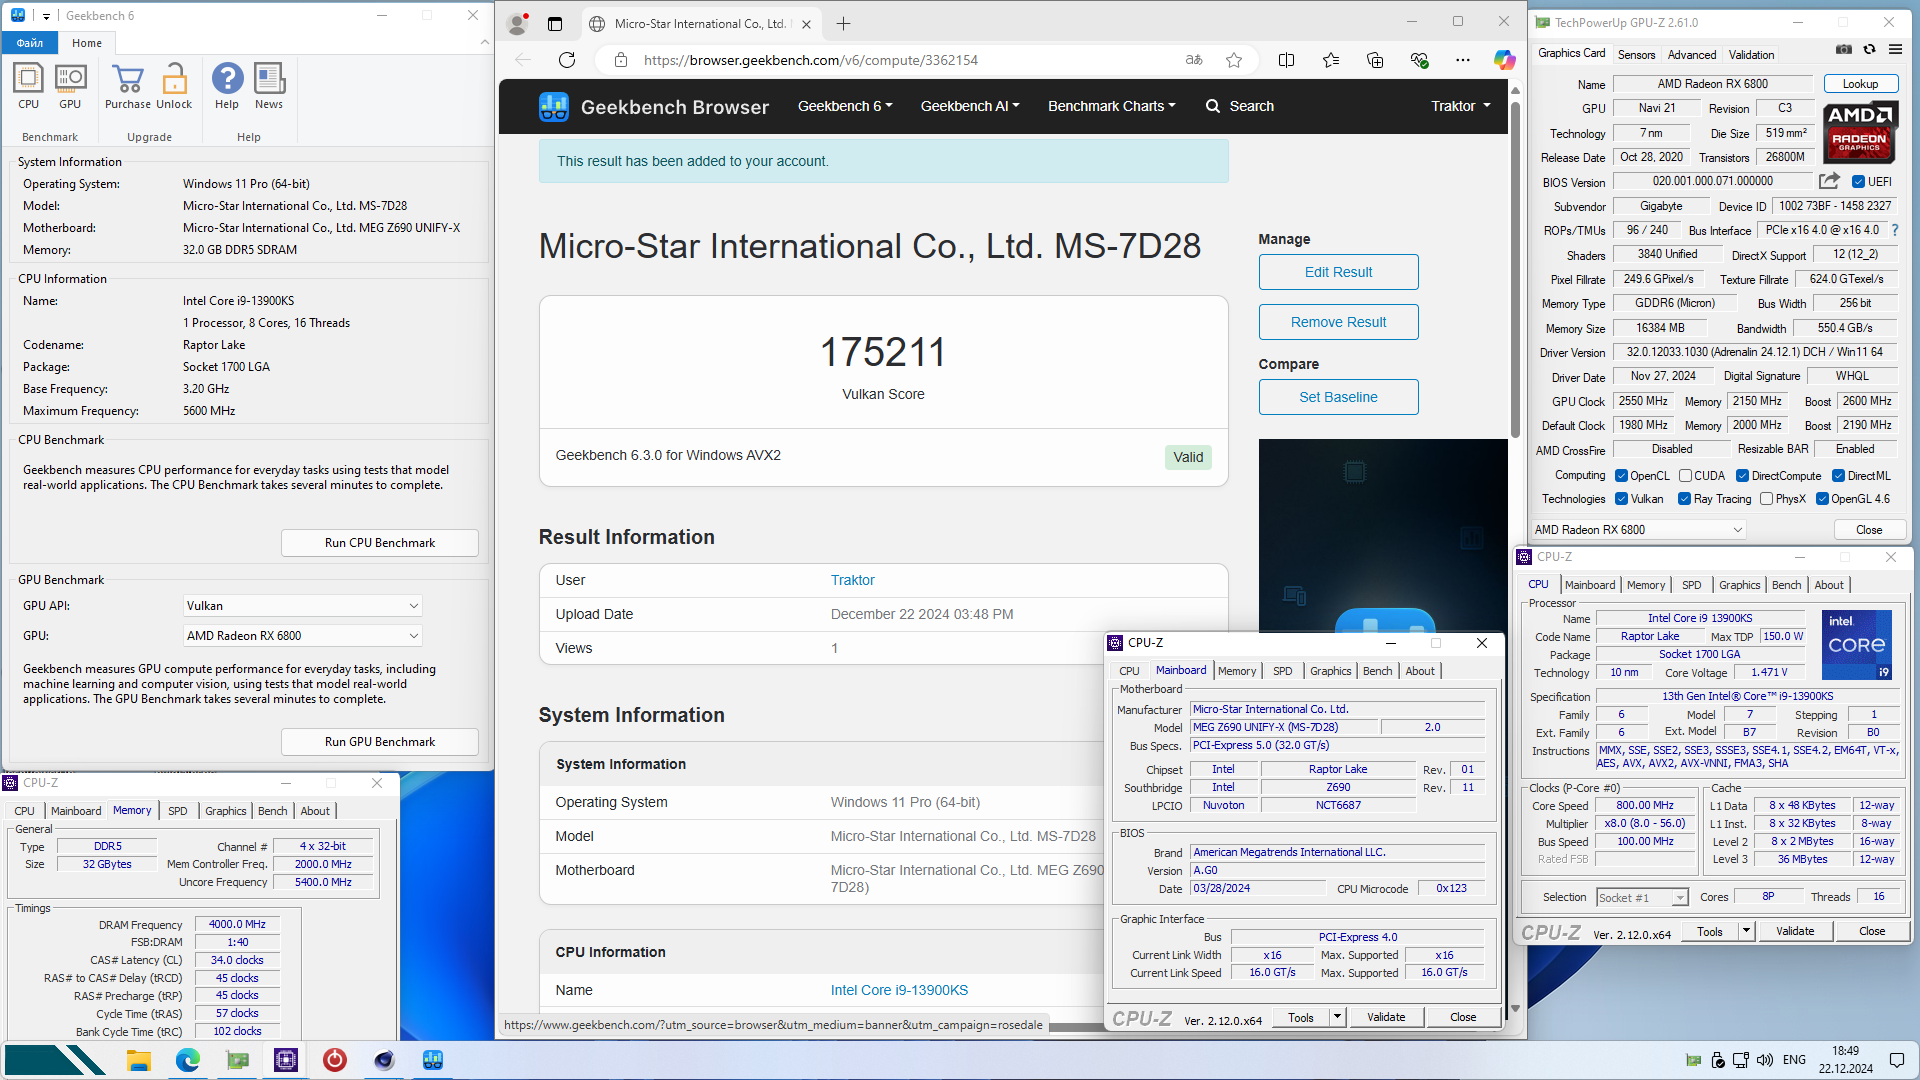Switch to the Advanced tab in GPU-Z

(1692, 55)
